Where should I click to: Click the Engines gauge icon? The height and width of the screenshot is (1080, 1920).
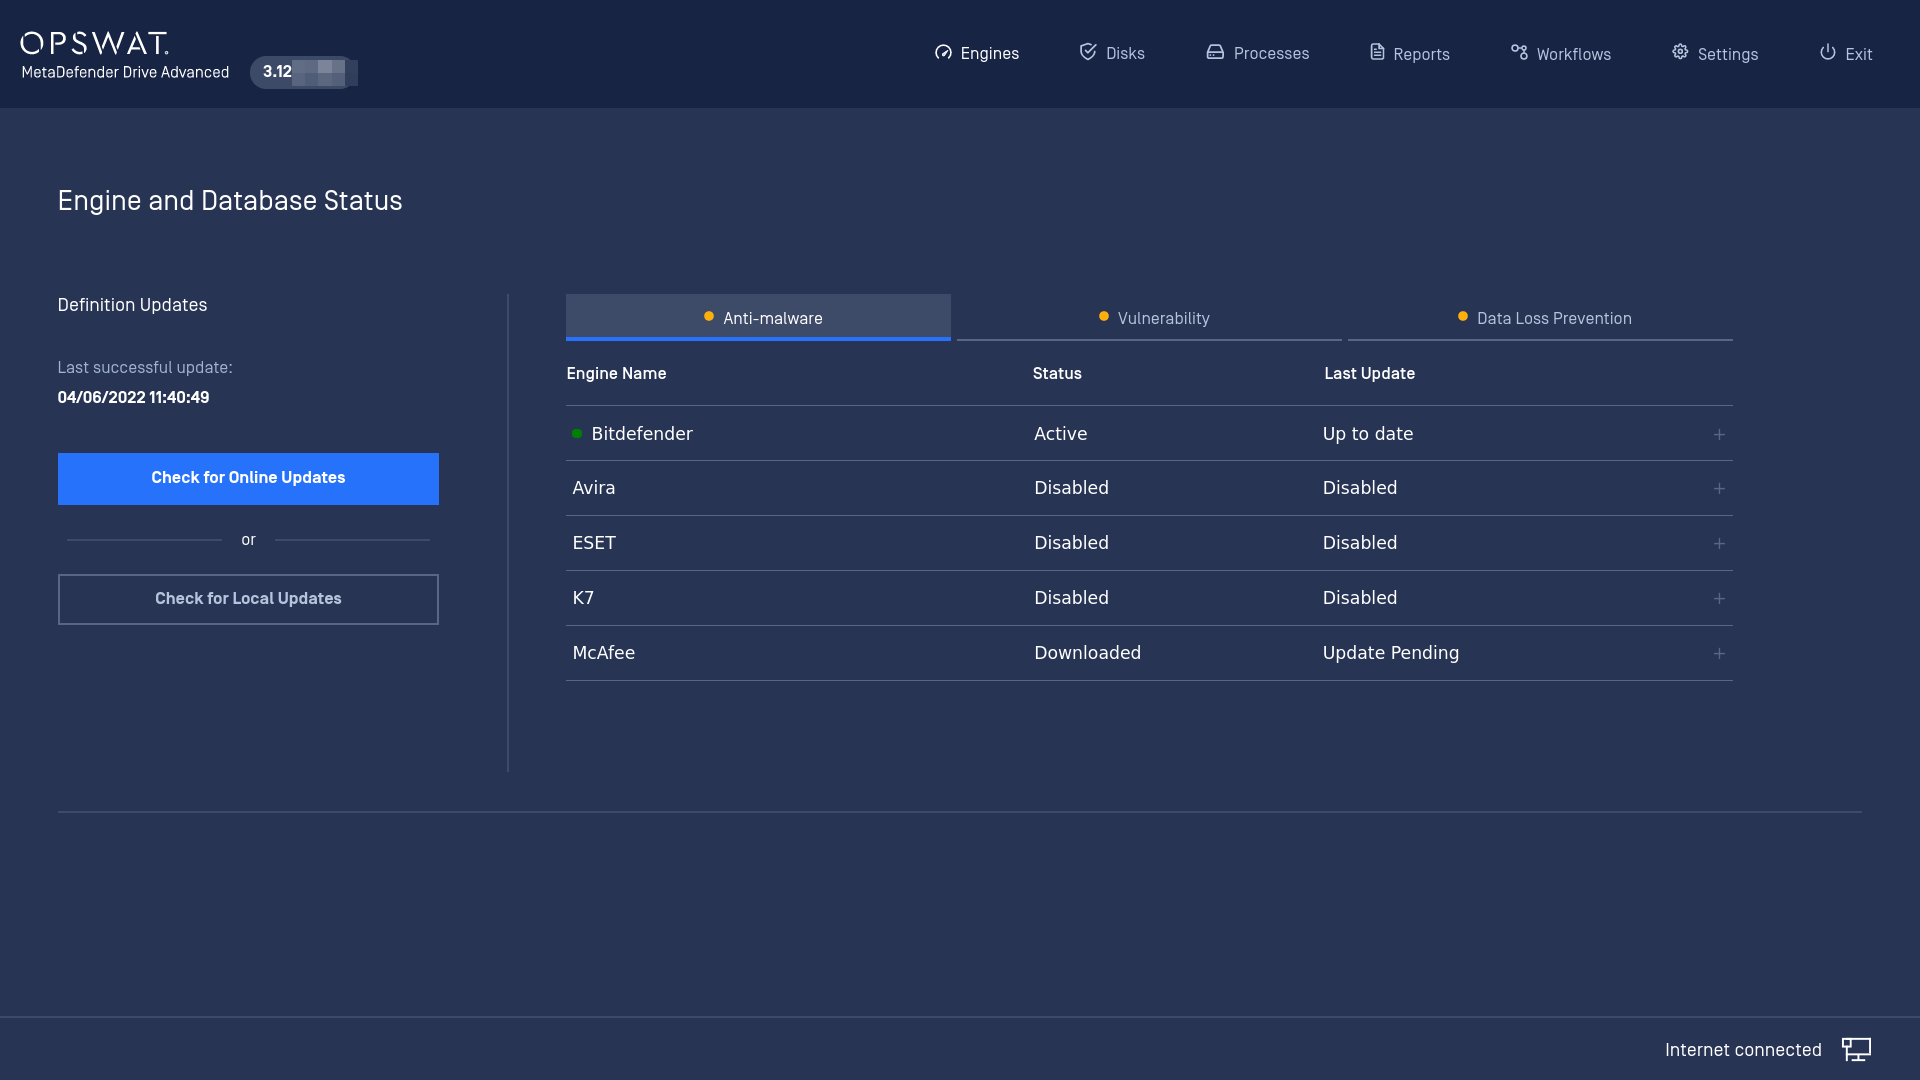click(x=943, y=52)
